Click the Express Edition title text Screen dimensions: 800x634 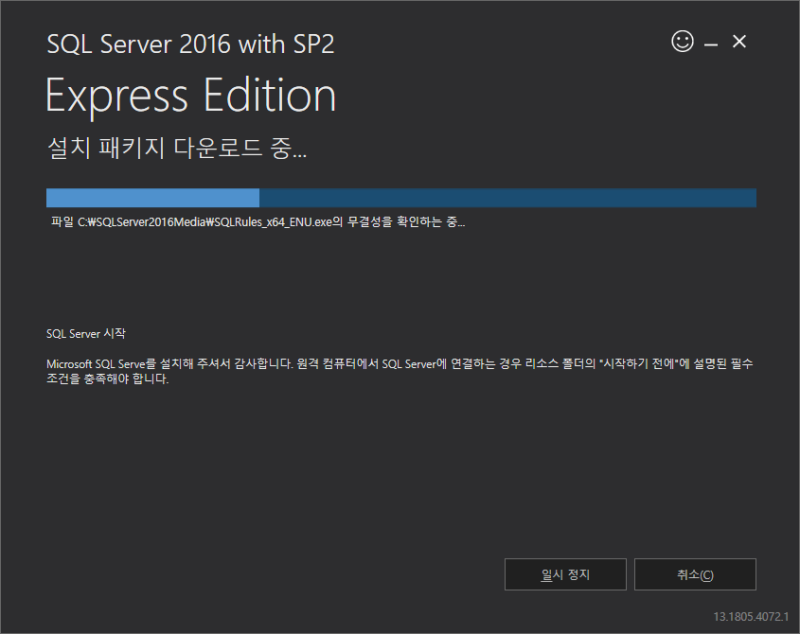(x=190, y=95)
